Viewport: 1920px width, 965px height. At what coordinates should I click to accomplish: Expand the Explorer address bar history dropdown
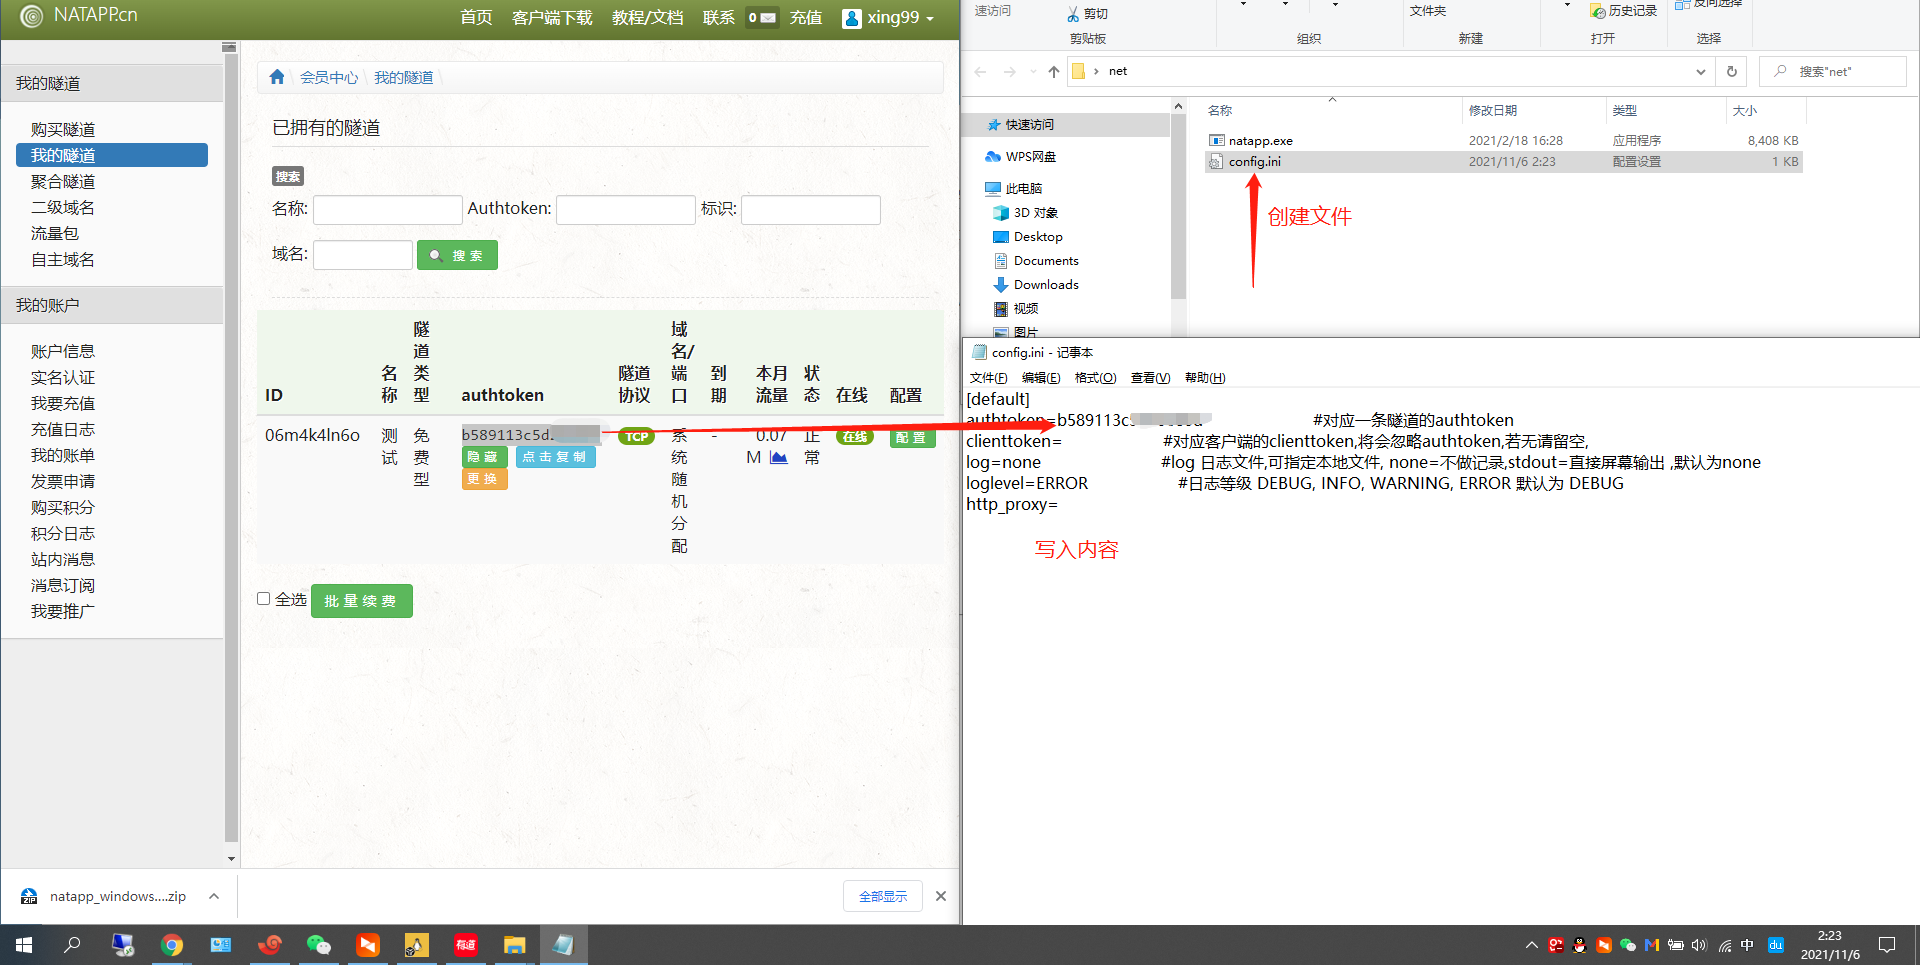pyautogui.click(x=1700, y=72)
